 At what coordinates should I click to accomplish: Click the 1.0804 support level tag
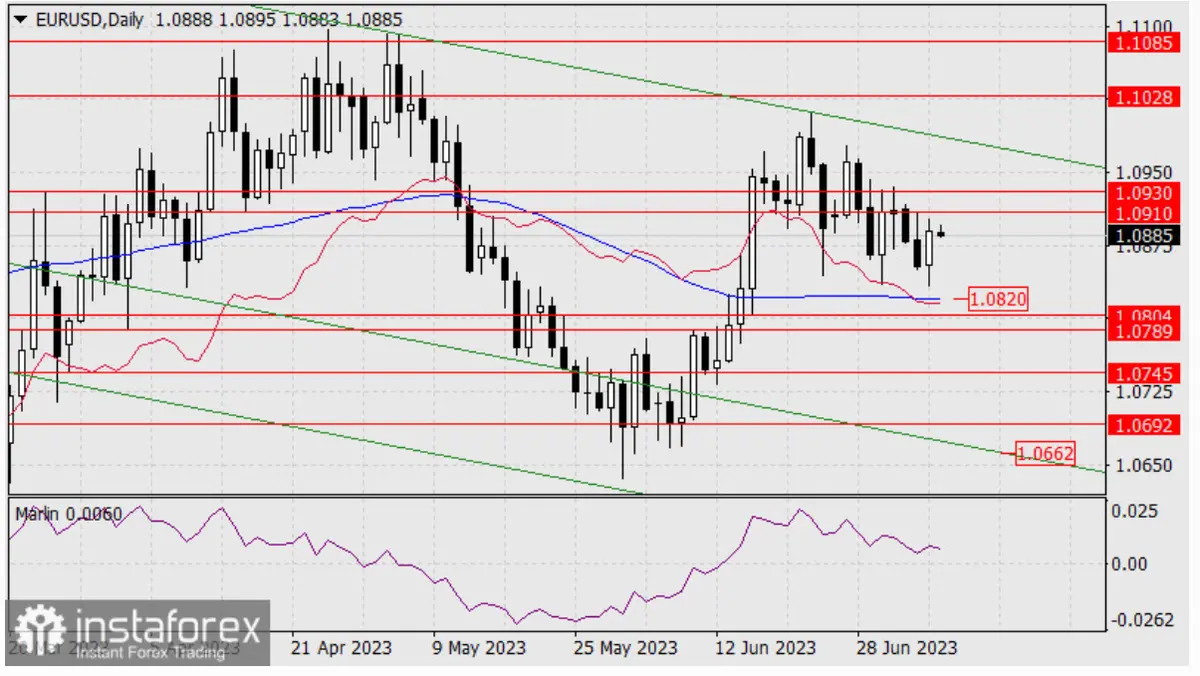click(1142, 315)
